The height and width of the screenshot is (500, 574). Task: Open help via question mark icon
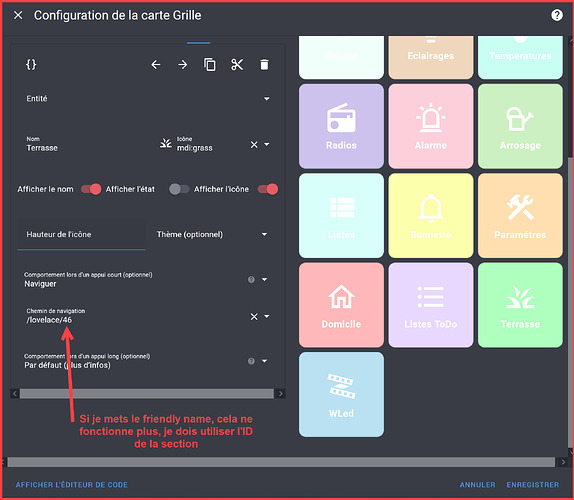(557, 15)
